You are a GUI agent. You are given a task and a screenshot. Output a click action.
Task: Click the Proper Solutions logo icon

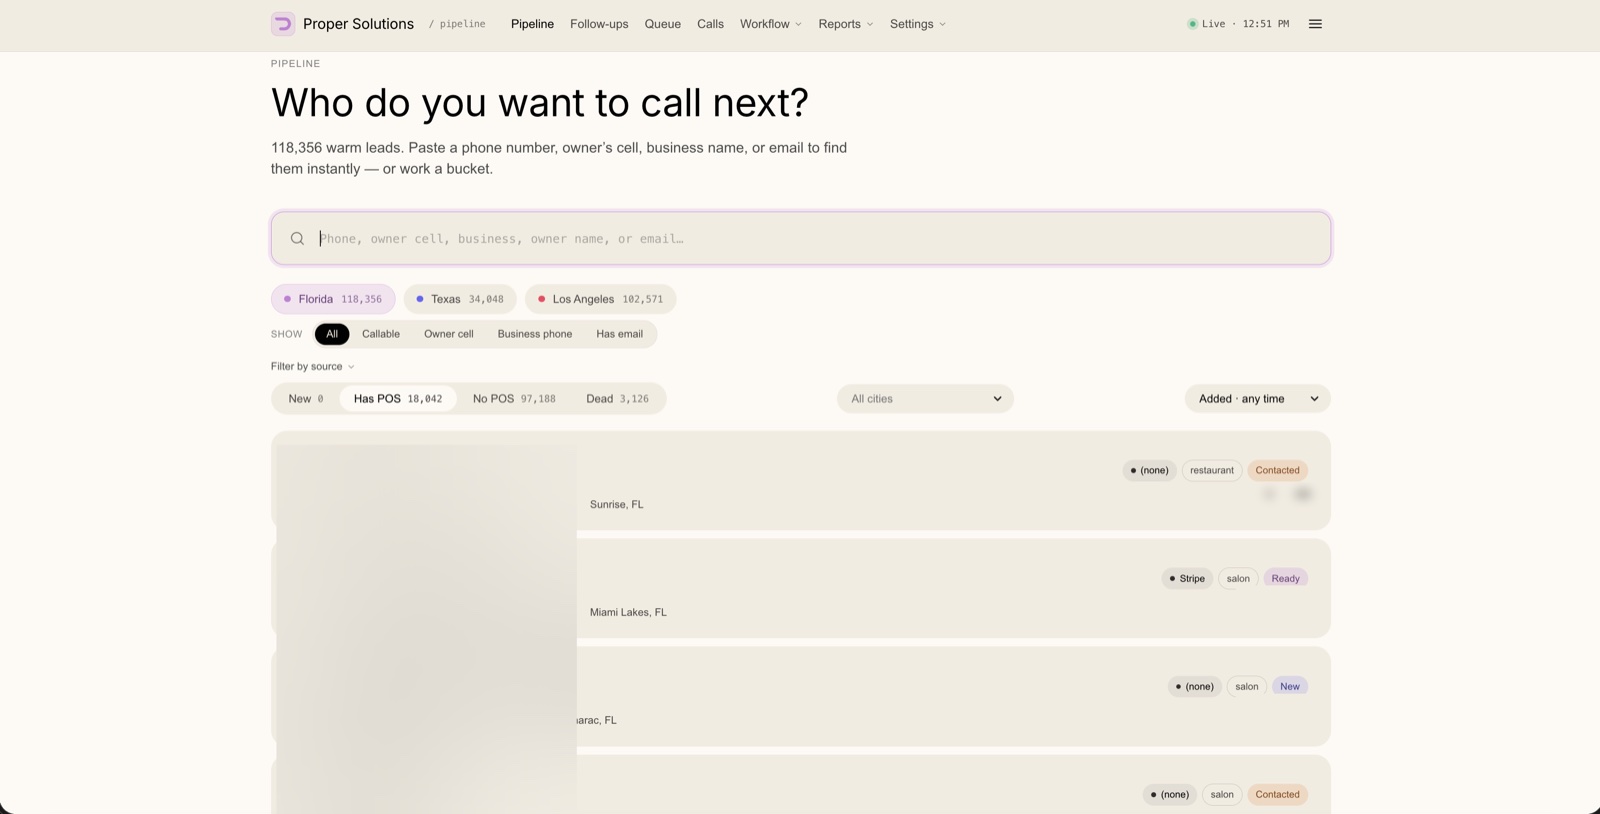click(x=283, y=24)
